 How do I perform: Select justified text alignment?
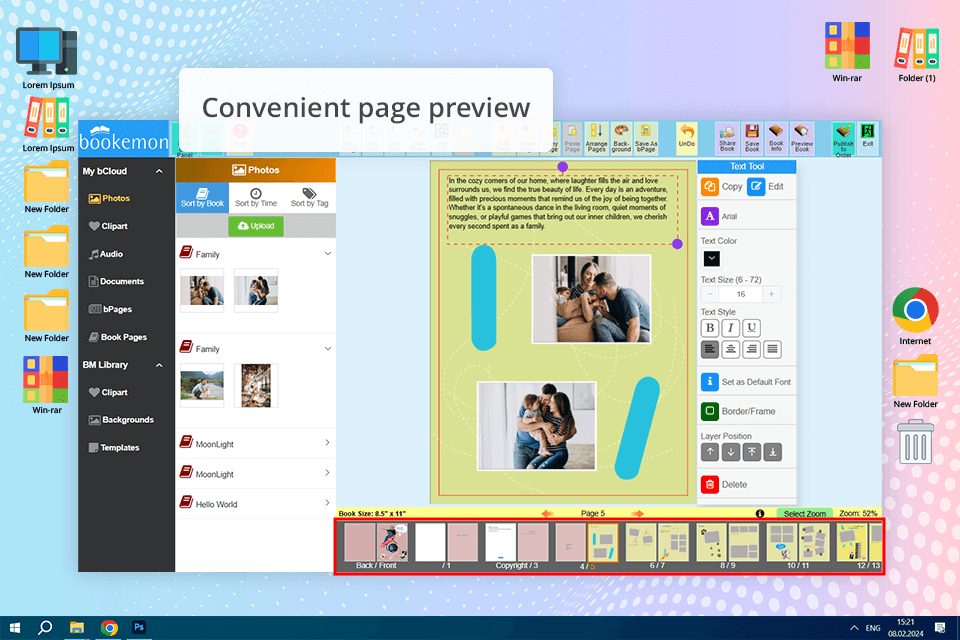(773, 350)
